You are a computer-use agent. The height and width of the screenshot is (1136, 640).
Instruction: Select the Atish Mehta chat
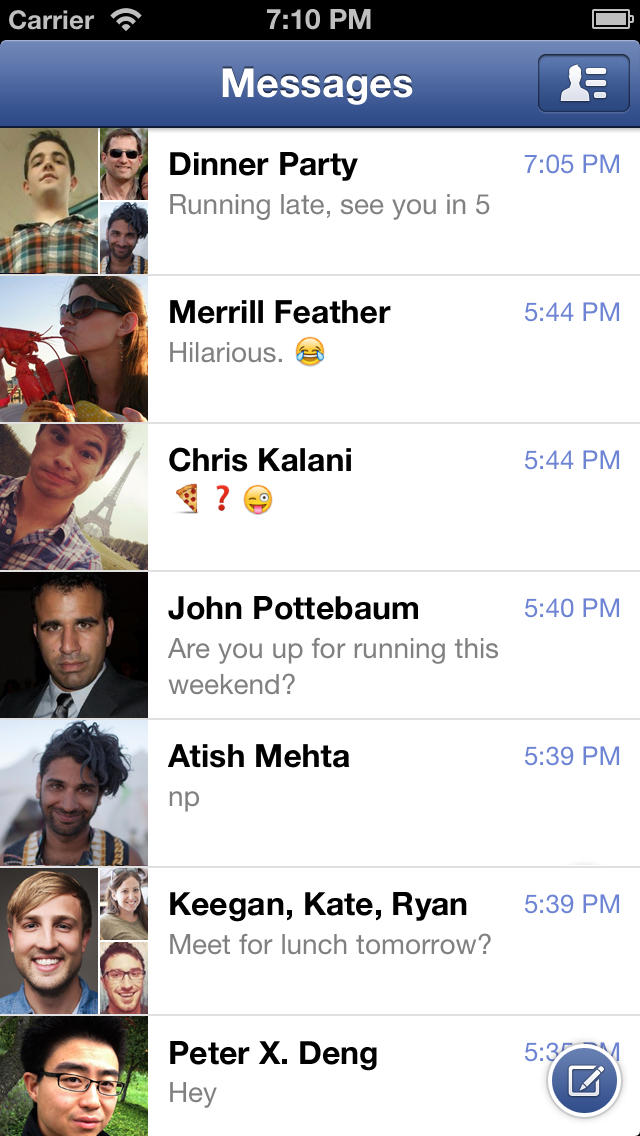click(x=320, y=793)
